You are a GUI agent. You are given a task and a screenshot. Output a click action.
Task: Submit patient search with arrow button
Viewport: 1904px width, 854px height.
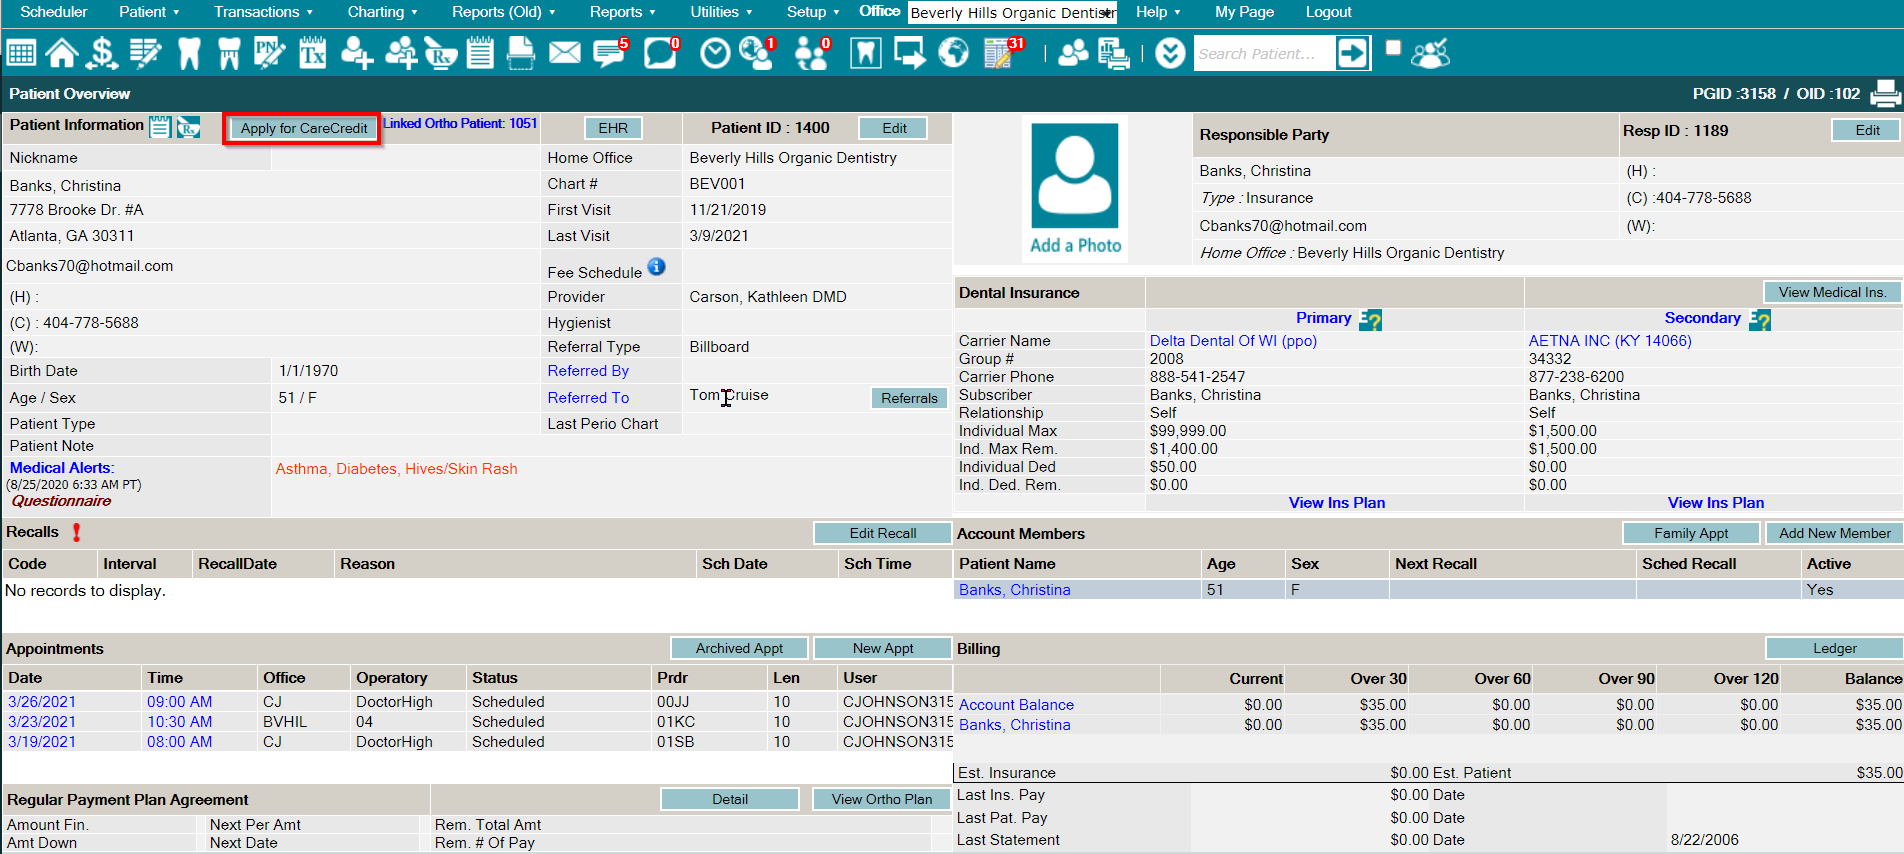pyautogui.click(x=1352, y=53)
